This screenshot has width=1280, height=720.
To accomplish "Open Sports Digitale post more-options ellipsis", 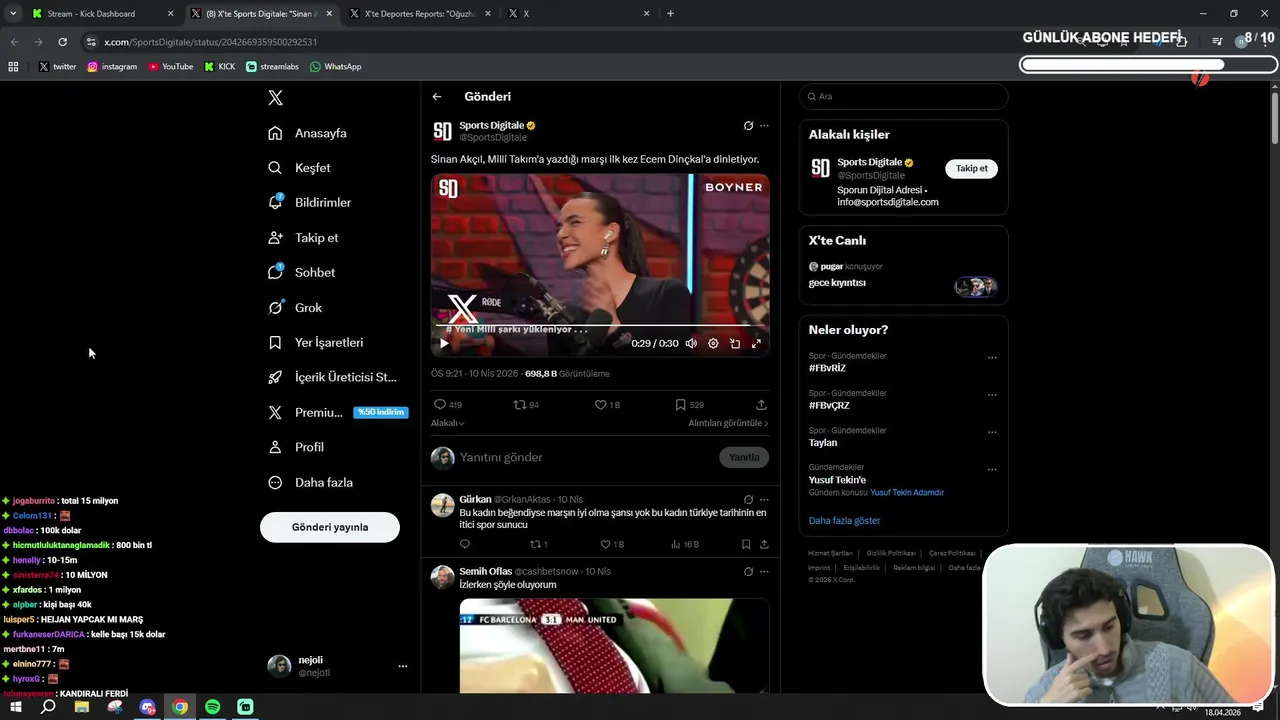I will coord(764,126).
